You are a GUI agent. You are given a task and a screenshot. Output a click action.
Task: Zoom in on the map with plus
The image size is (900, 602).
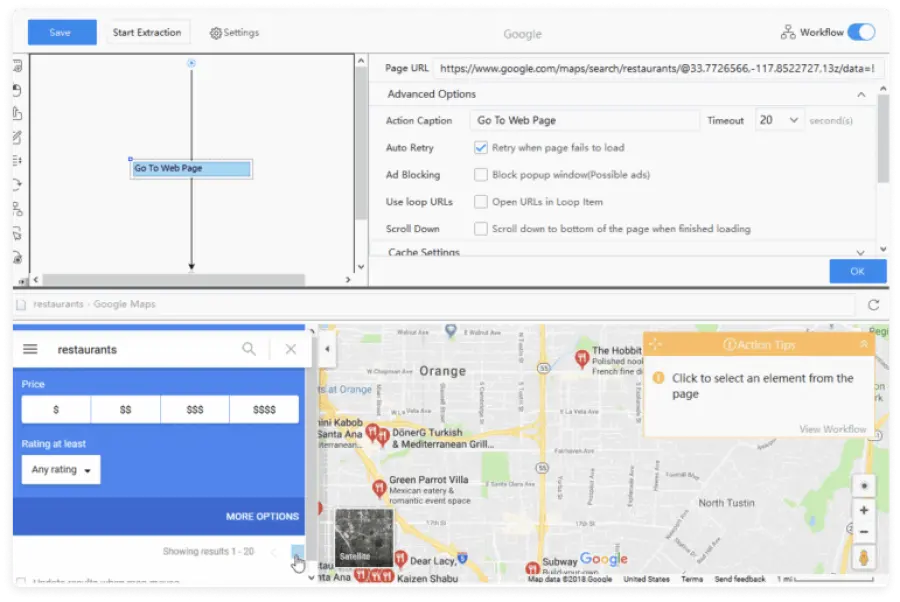864,510
